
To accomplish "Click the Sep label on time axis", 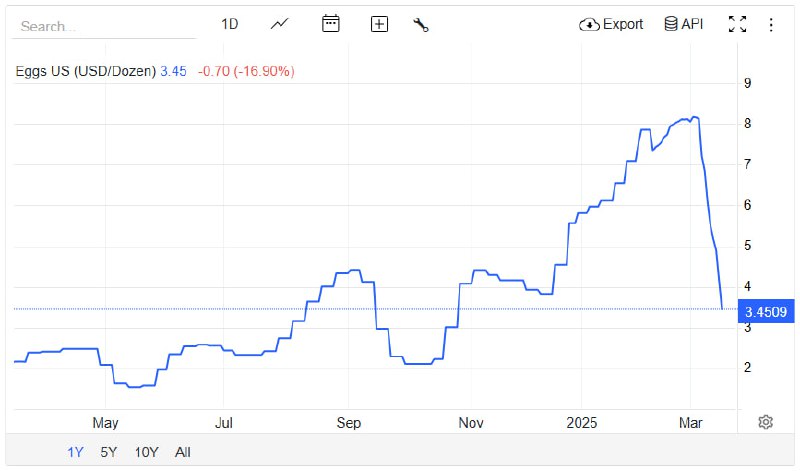I will (x=348, y=422).
